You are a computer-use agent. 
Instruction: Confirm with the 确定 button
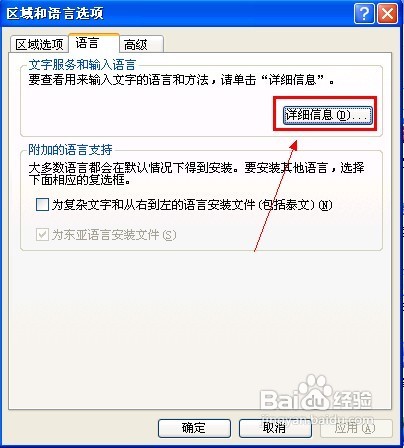tap(194, 428)
